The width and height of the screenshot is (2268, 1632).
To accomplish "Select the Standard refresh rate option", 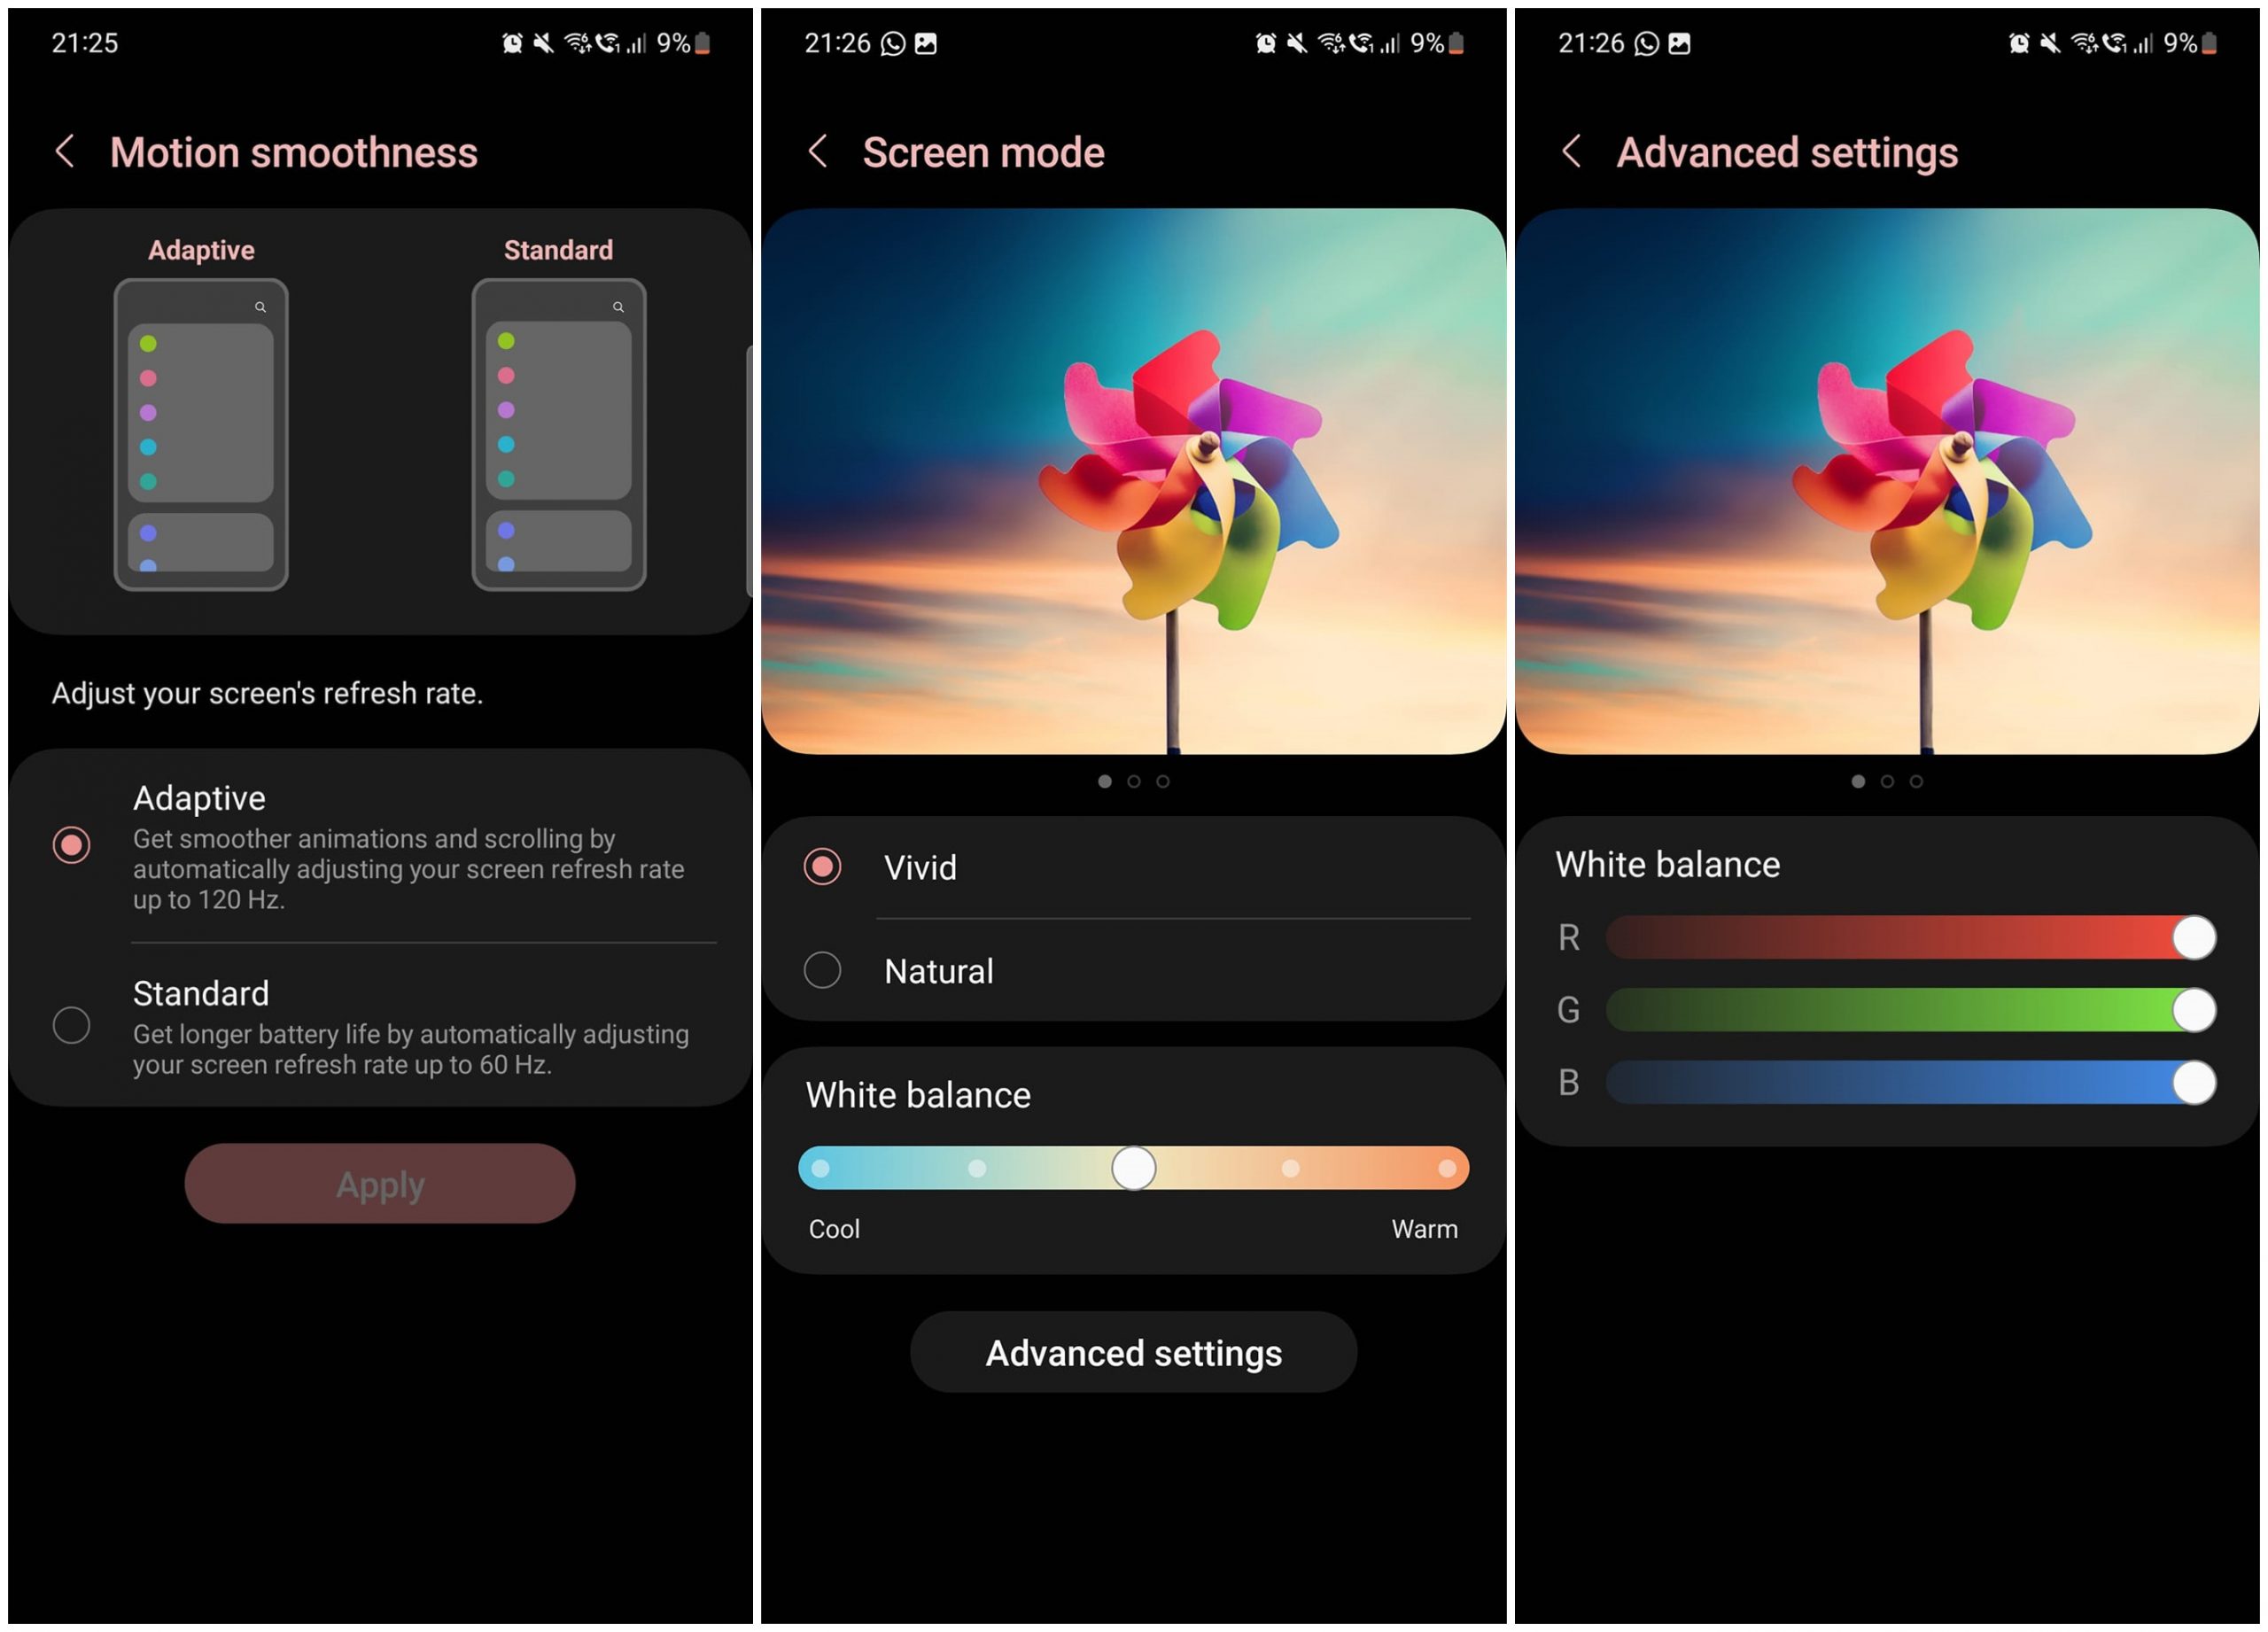I will click(71, 1020).
